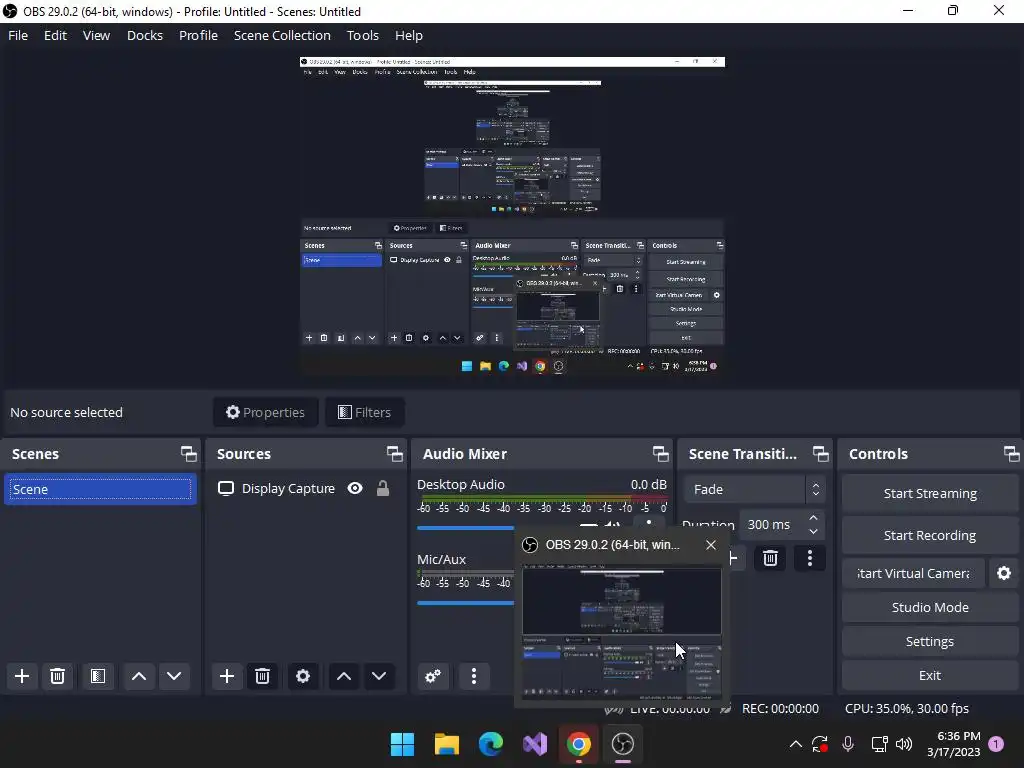Open virtual camera settings gear

(x=1004, y=573)
